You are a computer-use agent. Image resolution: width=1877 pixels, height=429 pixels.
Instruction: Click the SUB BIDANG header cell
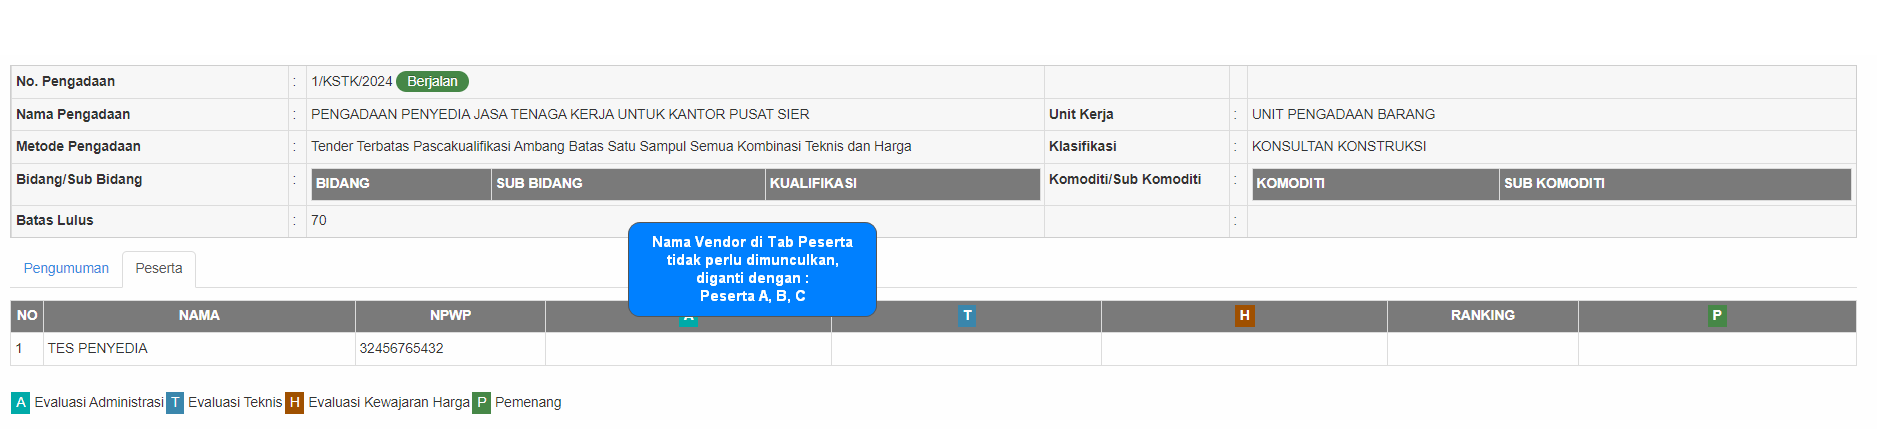pyautogui.click(x=539, y=184)
